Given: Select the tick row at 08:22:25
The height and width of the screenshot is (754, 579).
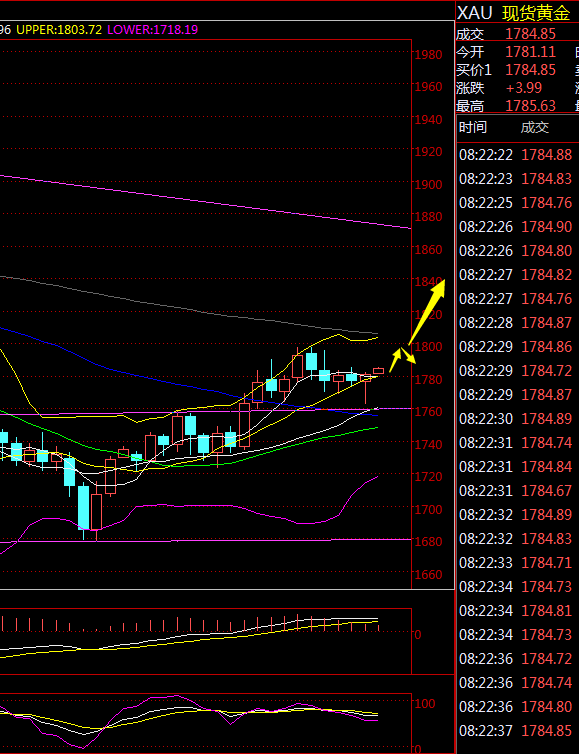Looking at the screenshot, I should 516,203.
